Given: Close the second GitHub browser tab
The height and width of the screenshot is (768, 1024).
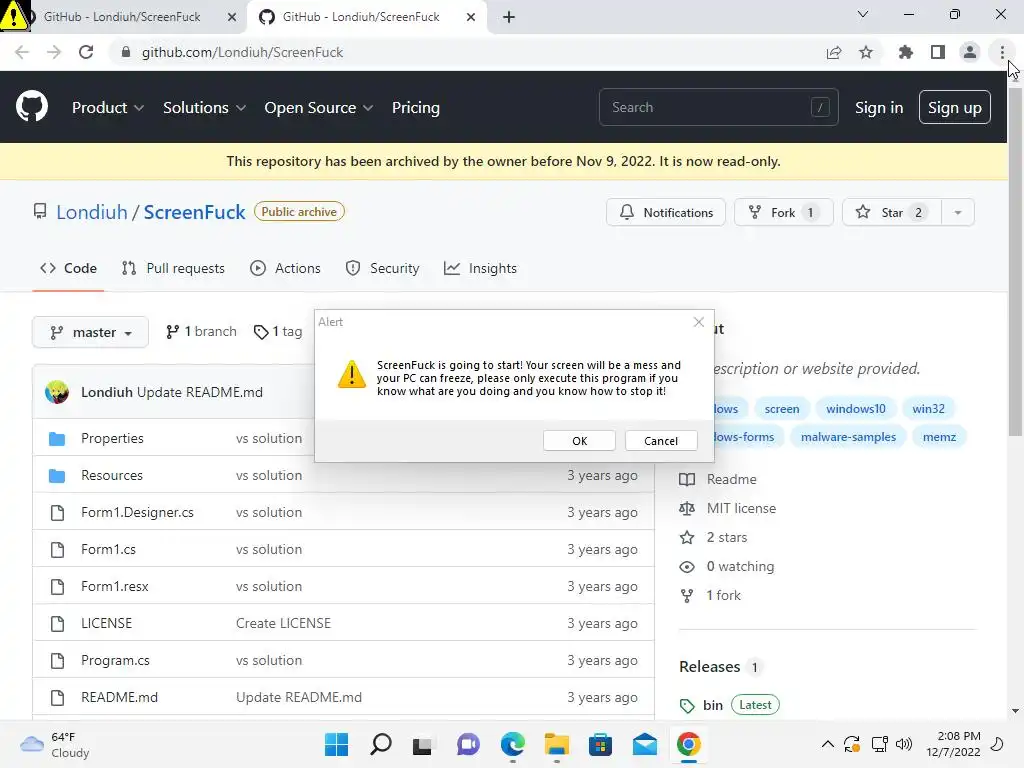Looking at the screenshot, I should tap(471, 17).
